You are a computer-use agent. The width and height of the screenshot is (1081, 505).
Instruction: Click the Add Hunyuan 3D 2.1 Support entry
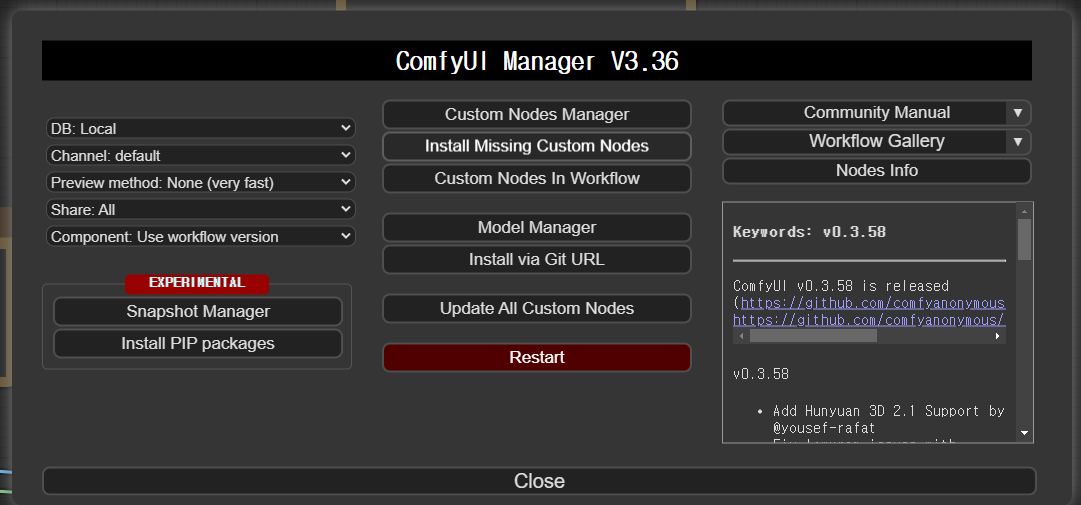889,411
